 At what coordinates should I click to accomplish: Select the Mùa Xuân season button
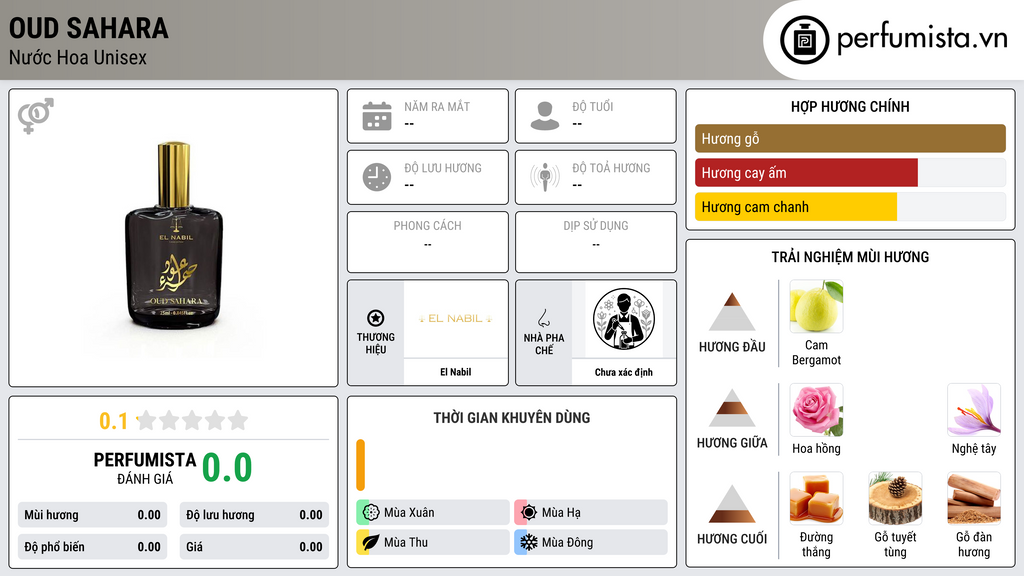coord(432,513)
